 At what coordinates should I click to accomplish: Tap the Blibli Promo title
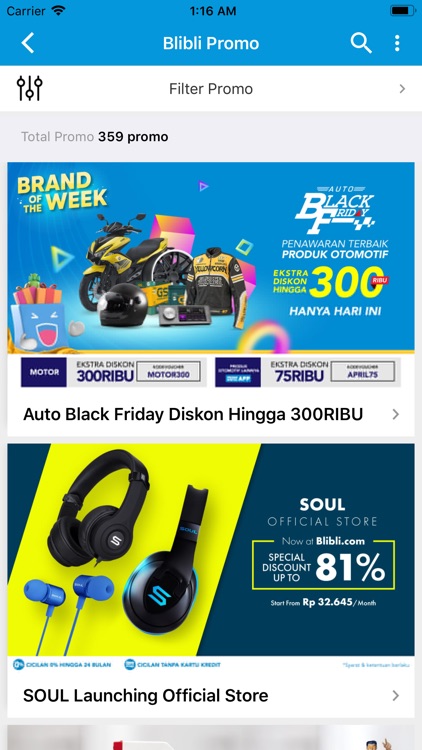point(211,43)
